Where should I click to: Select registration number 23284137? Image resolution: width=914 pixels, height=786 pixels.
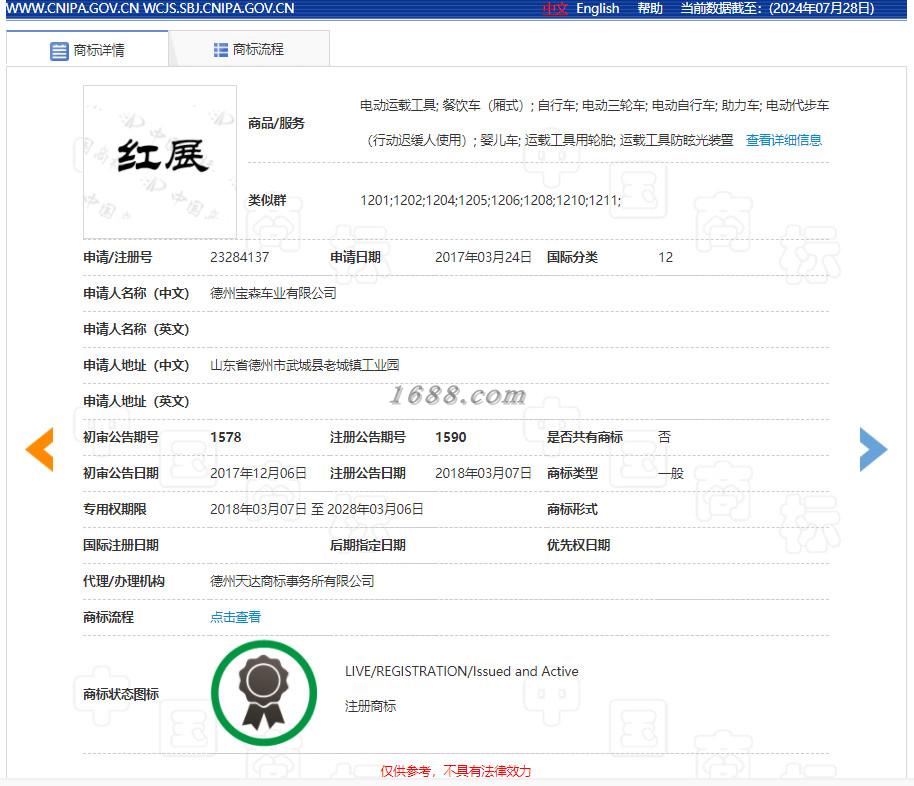click(x=240, y=257)
